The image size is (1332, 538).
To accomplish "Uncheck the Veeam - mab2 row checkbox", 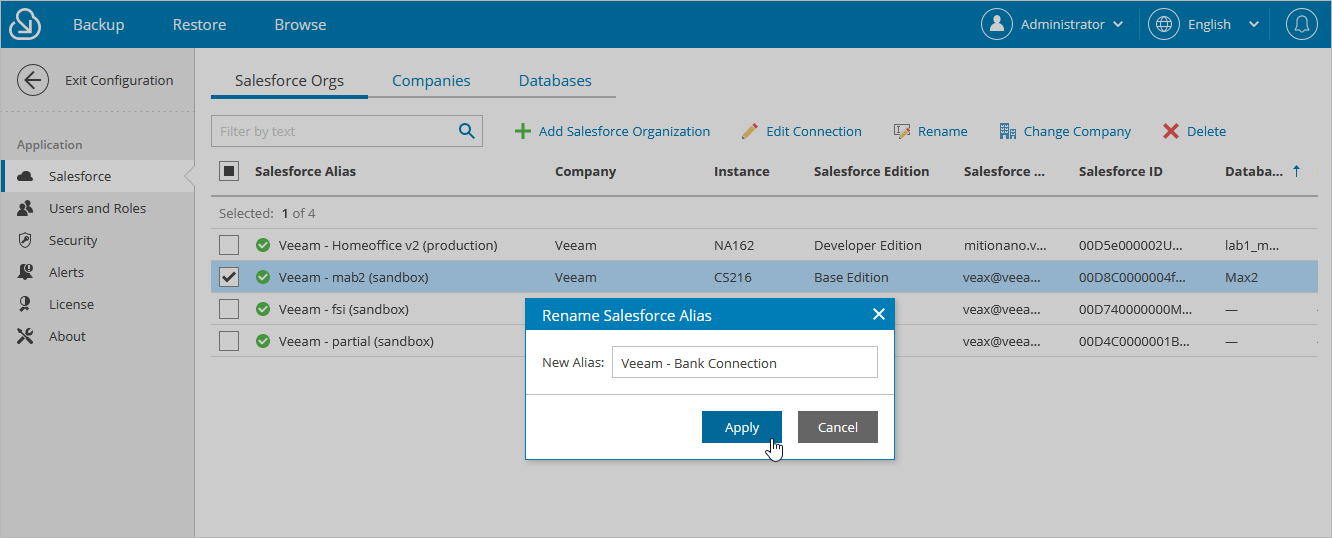I will tap(229, 277).
